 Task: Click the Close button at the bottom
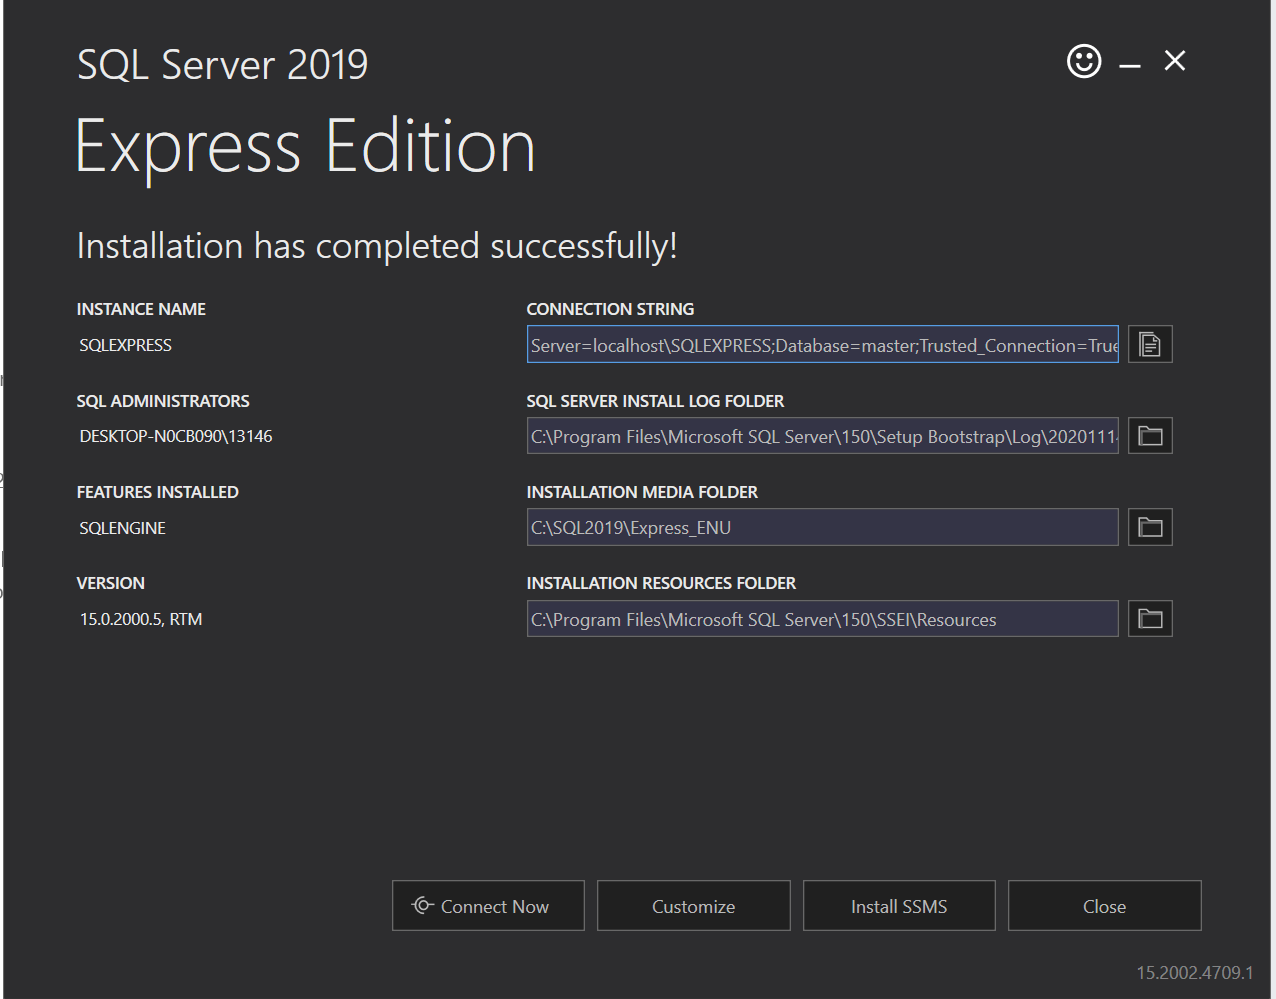pyautogui.click(x=1104, y=906)
